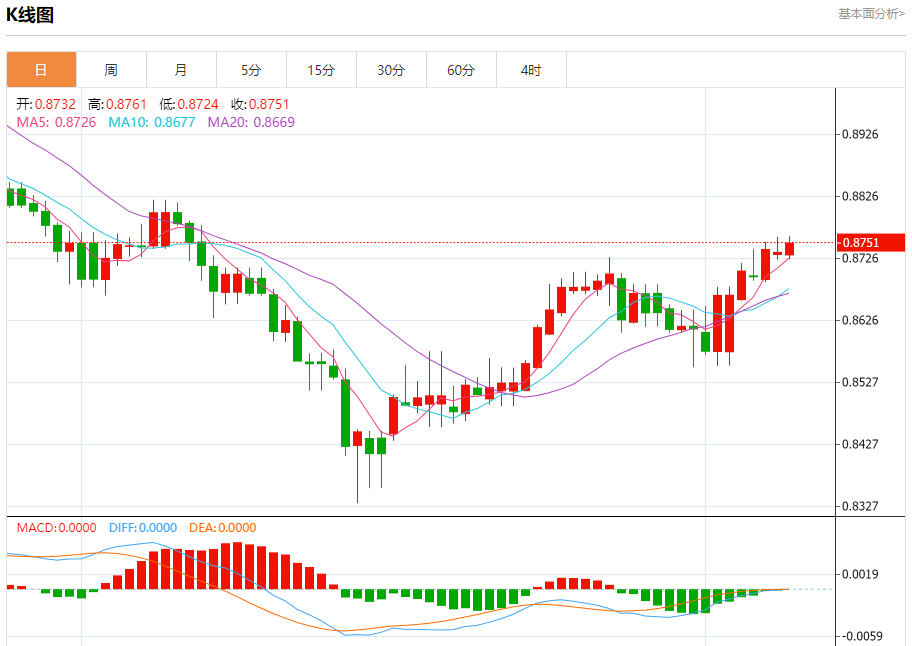Click the 0.8826 price axis label
Screen dimensions: 912x646
pos(860,196)
